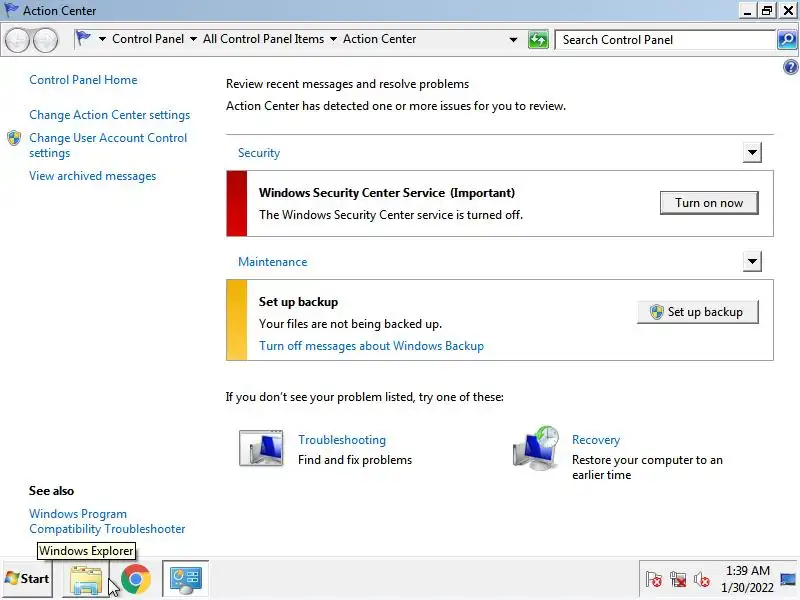Click the Security section heading
The image size is (800, 600).
[259, 153]
